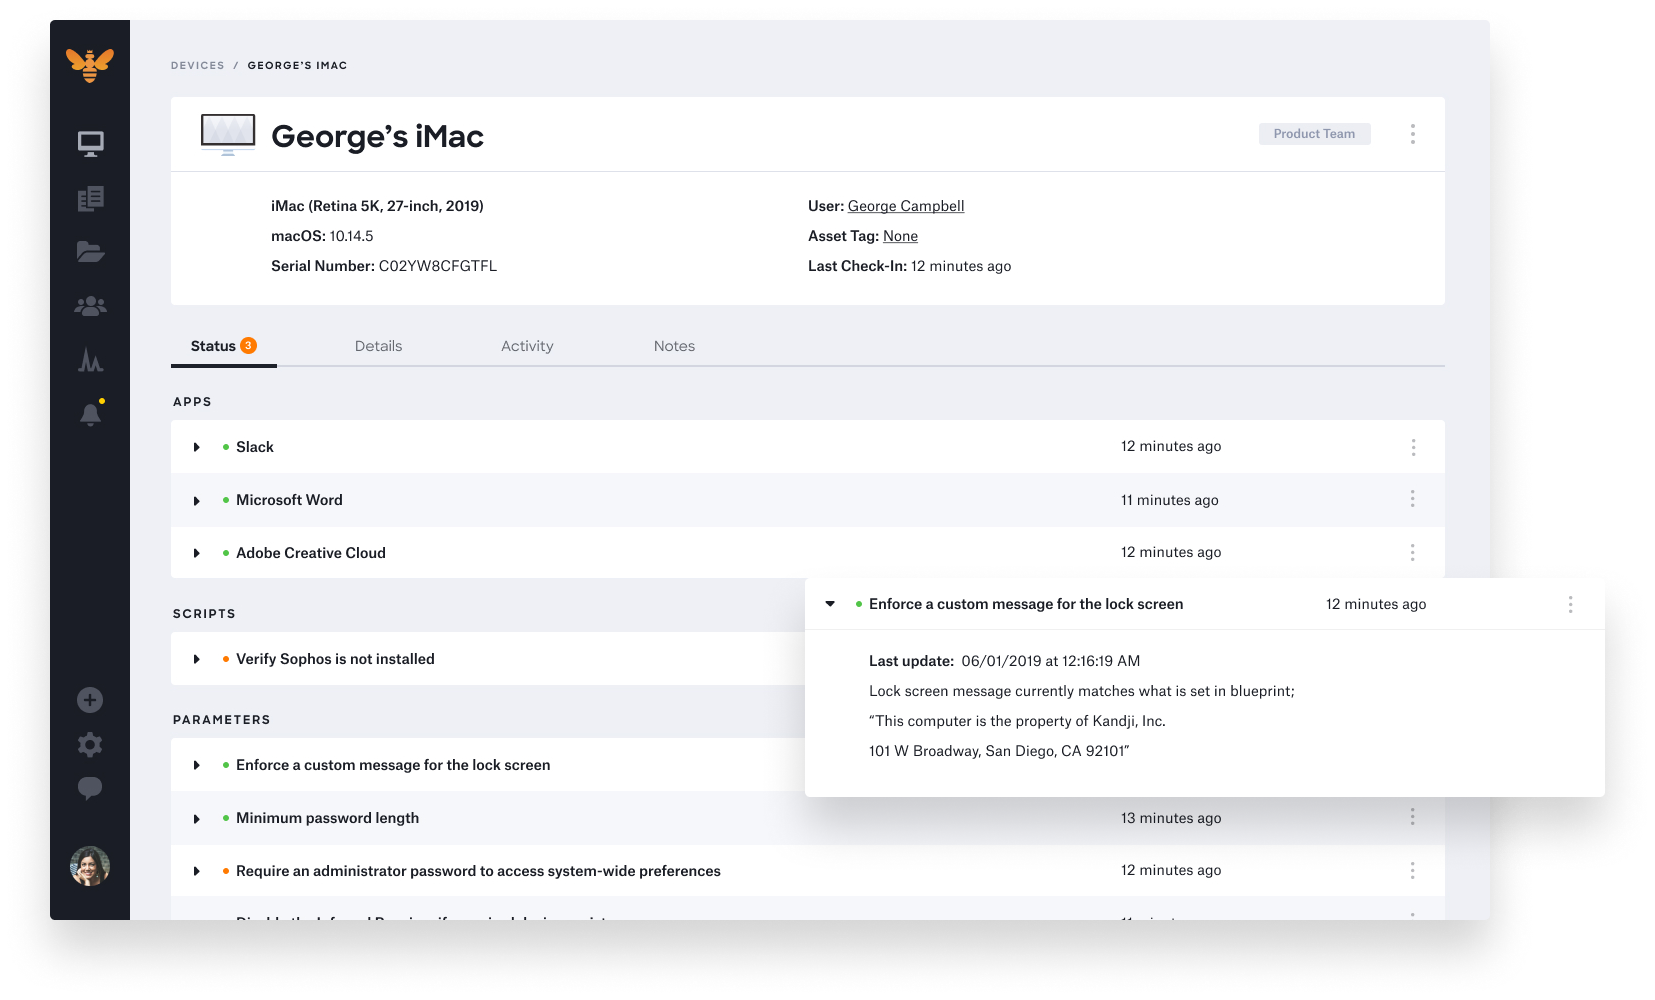Image resolution: width=1655 pixels, height=1000 pixels.
Task: Open the Devices monitor icon in sidebar
Action: (90, 144)
